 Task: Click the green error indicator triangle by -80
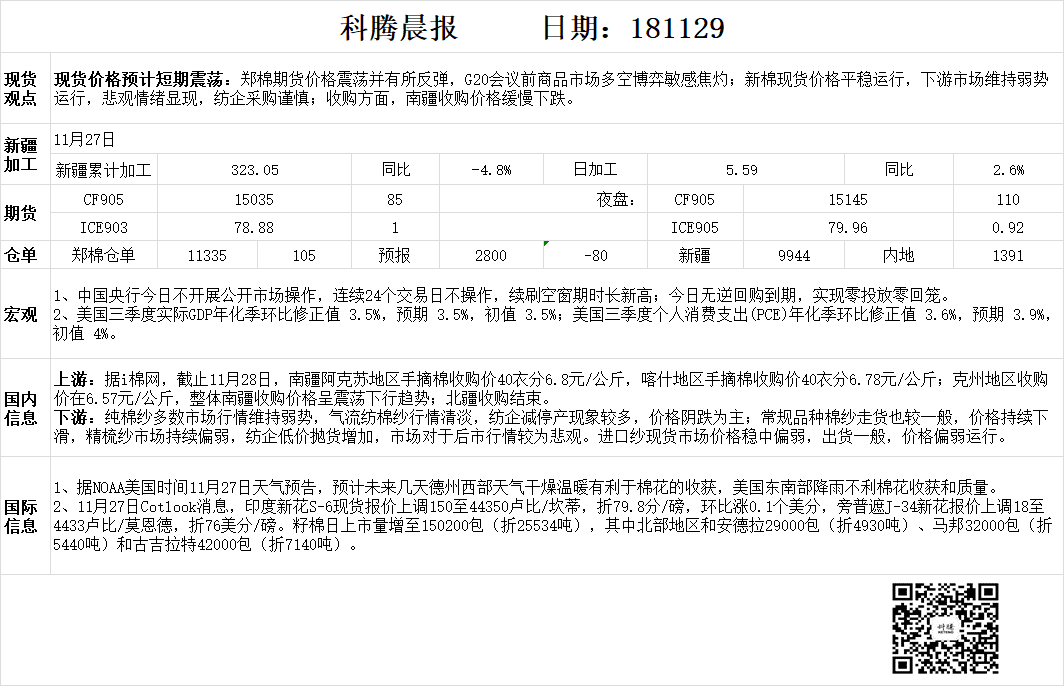click(x=546, y=244)
